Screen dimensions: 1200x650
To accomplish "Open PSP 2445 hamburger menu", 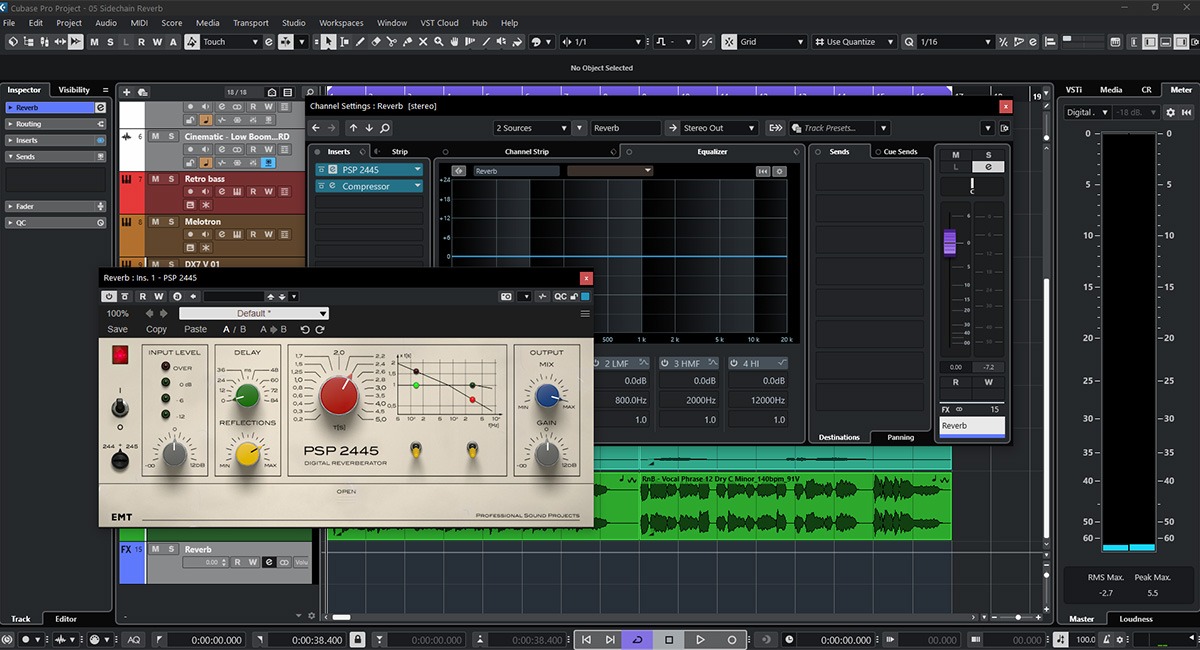I will tap(585, 313).
